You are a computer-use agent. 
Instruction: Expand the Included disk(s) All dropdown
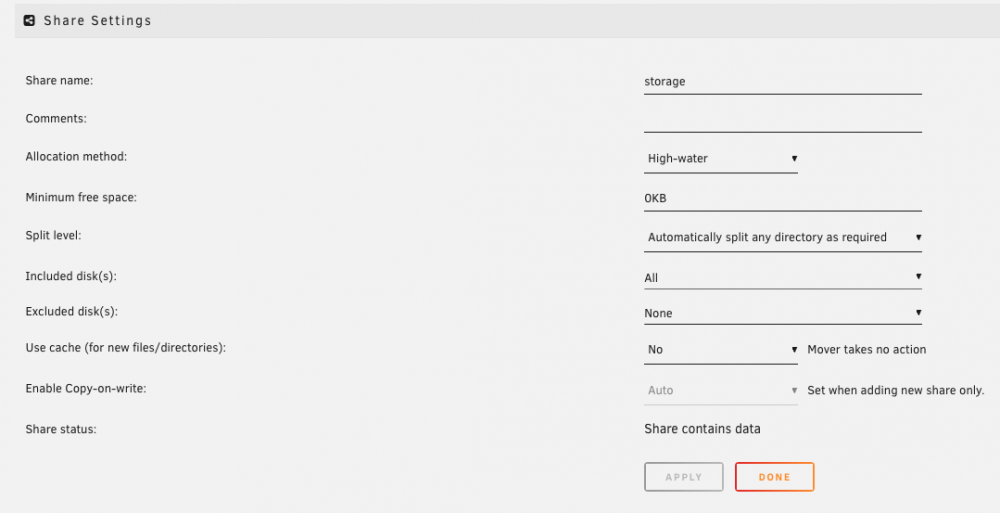(x=783, y=278)
